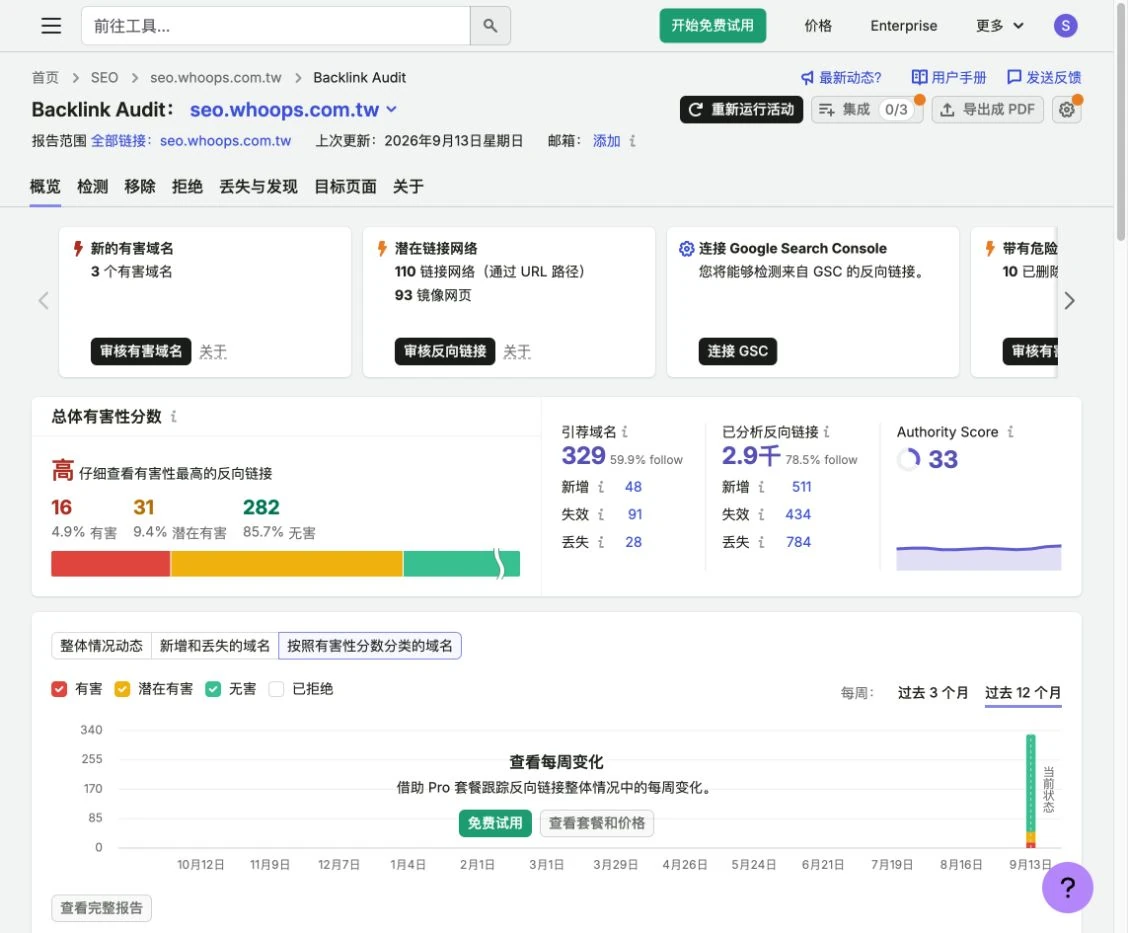Click the 开始免费试用 button
The image size is (1128, 933).
712,26
